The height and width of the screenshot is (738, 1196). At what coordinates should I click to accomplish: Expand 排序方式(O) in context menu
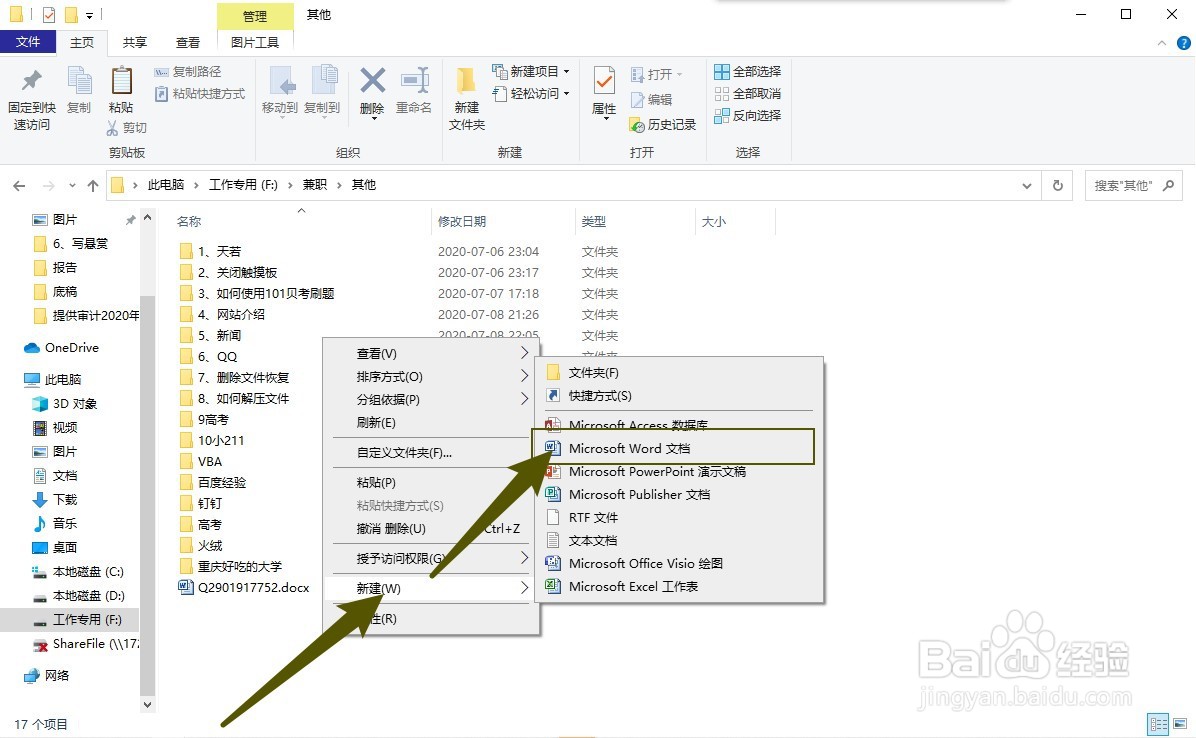(431, 377)
